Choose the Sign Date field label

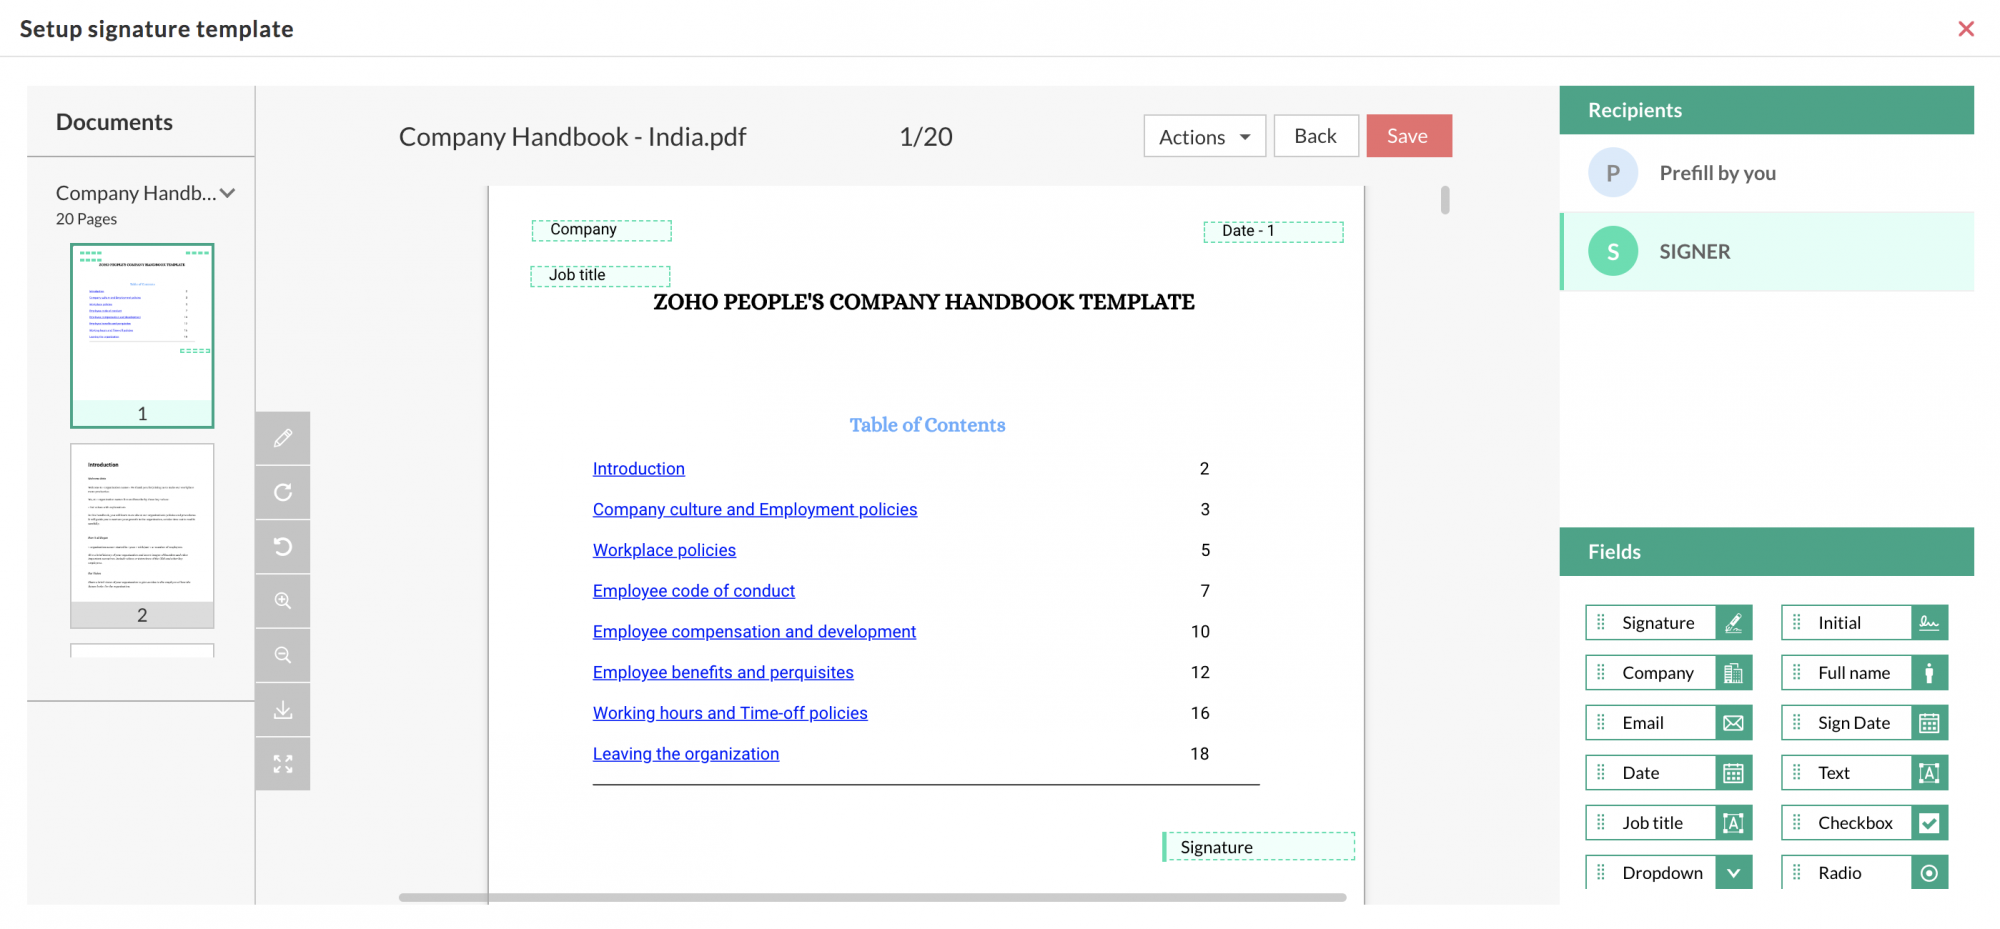pyautogui.click(x=1854, y=723)
